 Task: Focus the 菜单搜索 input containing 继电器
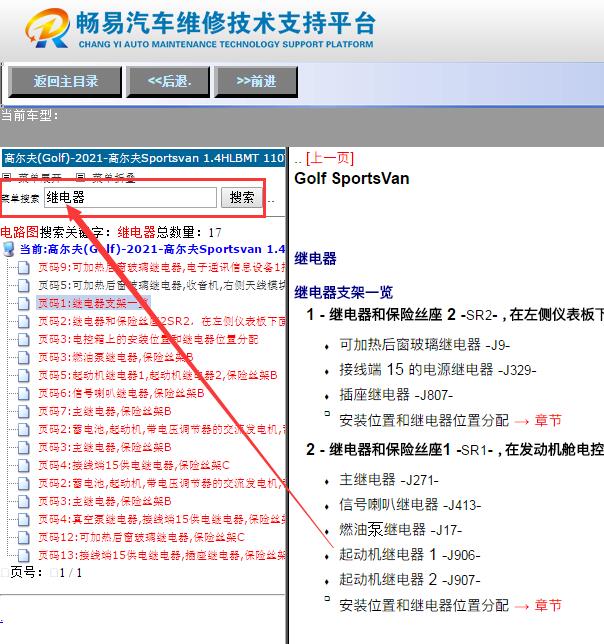130,198
